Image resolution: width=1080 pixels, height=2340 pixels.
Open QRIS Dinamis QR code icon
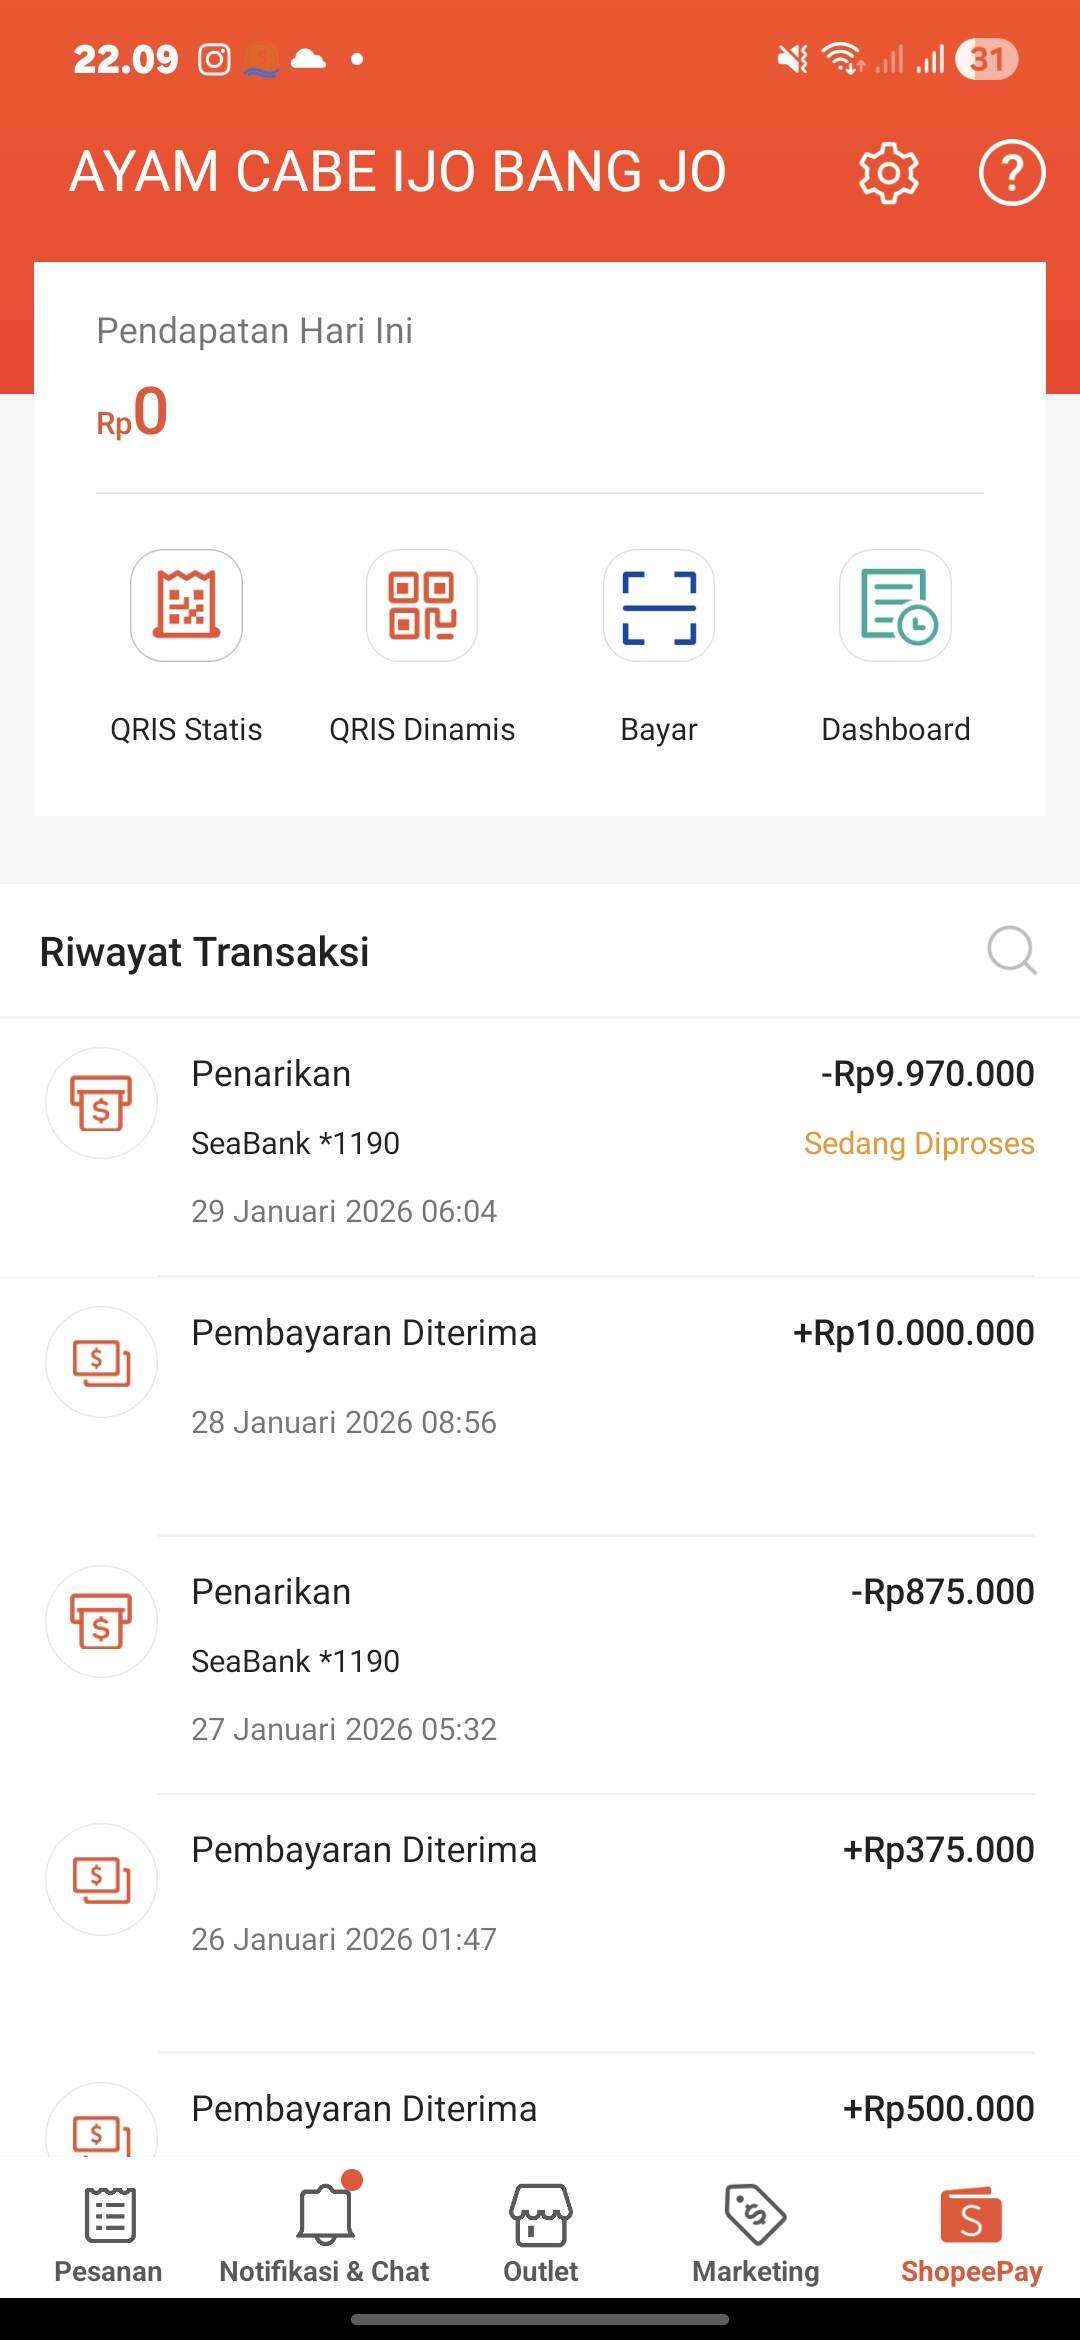422,605
